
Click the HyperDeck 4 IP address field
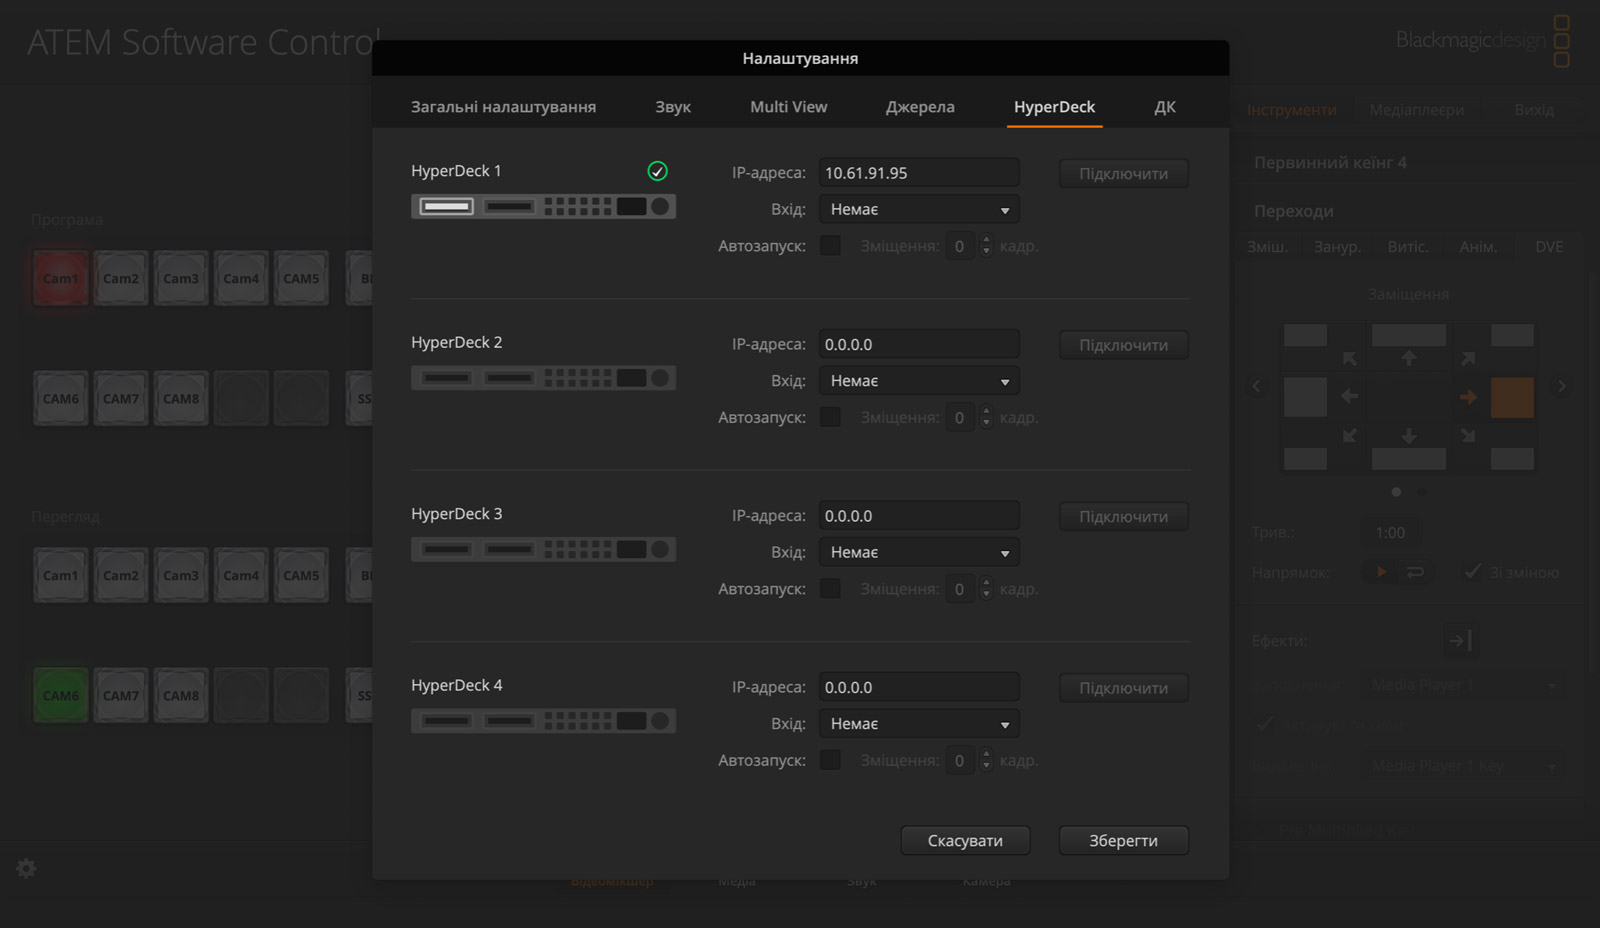[x=919, y=687]
